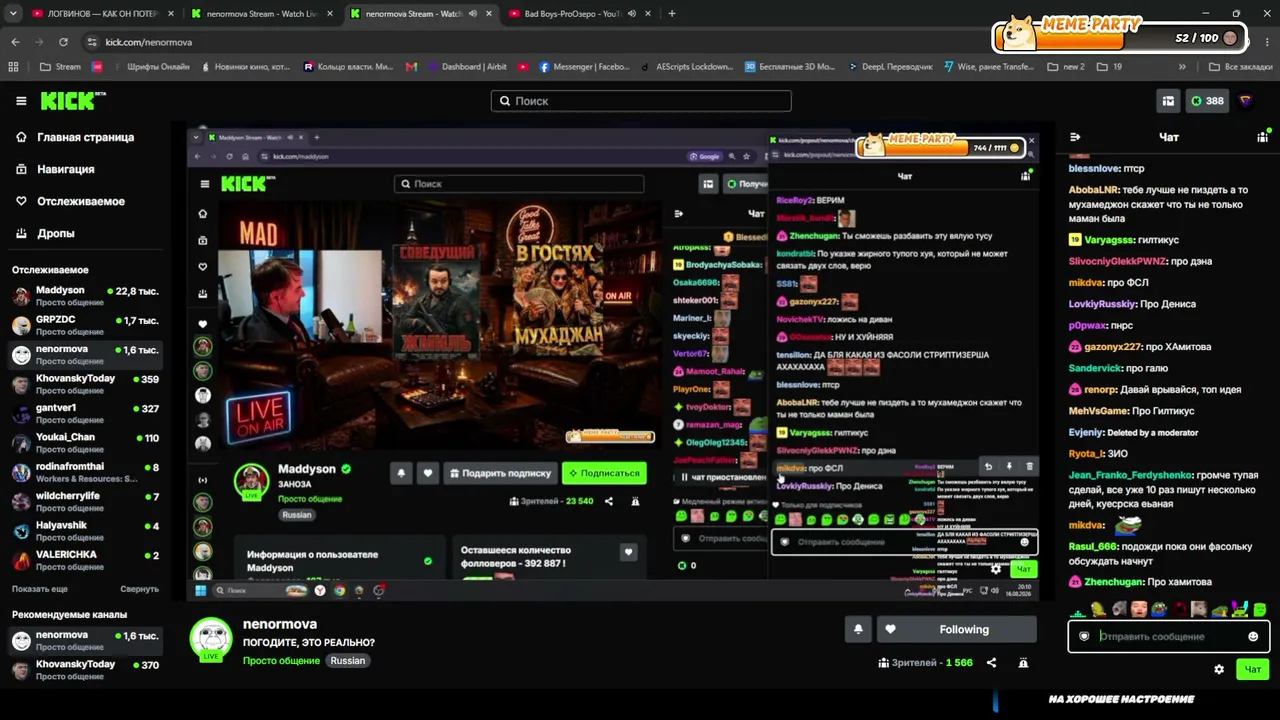The height and width of the screenshot is (720, 1280).
Task: Open the Stream bookmarks folder
Action: [61, 67]
